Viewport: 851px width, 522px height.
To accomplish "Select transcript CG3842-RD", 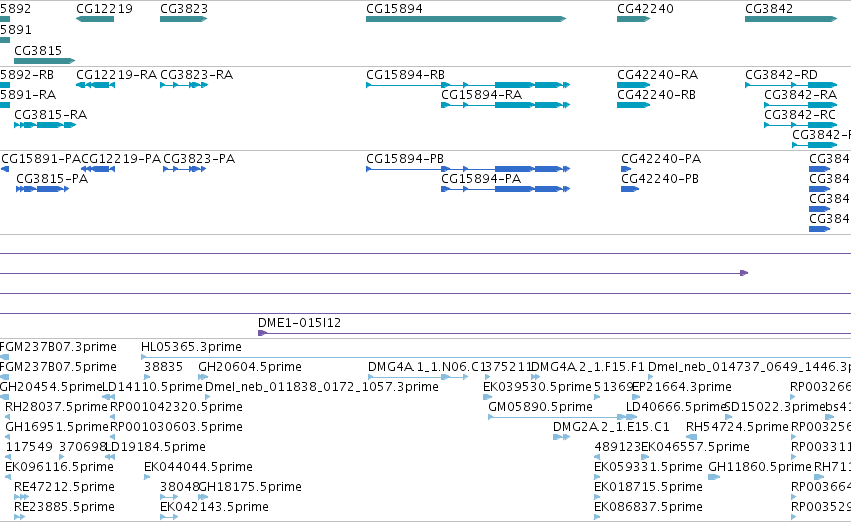I will click(782, 75).
